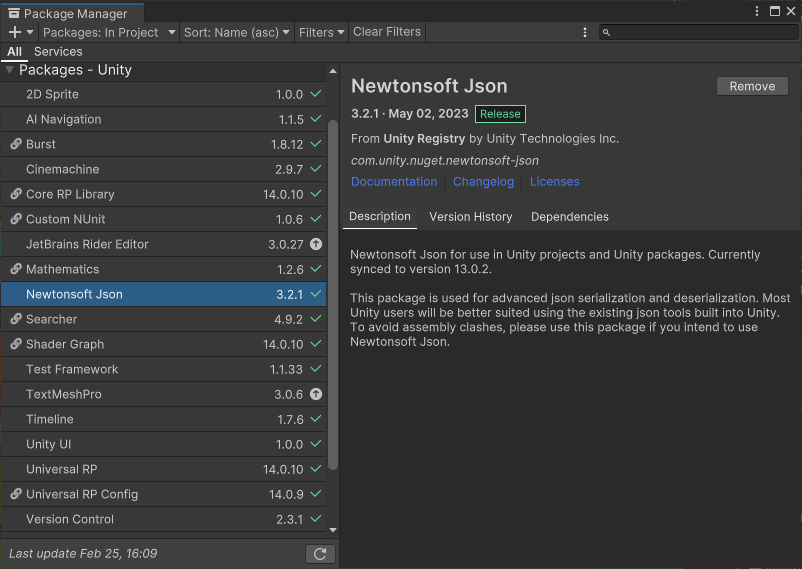Click the link icon next to Custom NUnit
The image size is (802, 569).
(x=16, y=219)
